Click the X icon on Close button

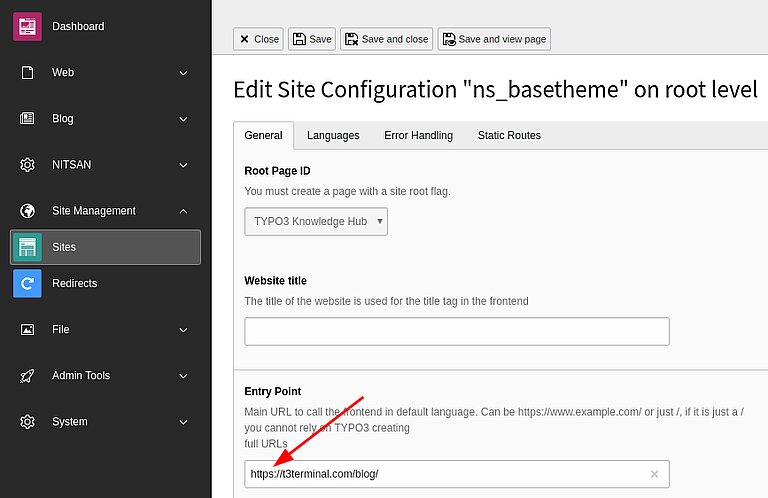(x=244, y=39)
